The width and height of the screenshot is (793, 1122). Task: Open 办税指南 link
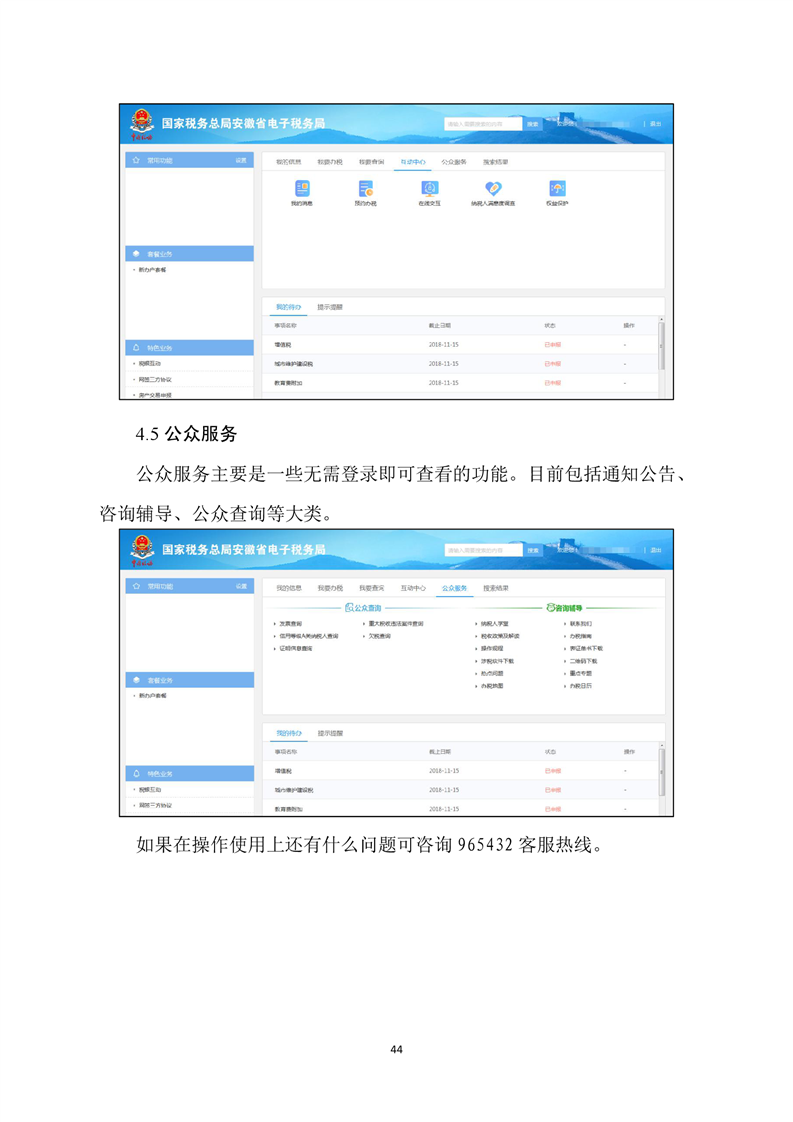(x=580, y=636)
